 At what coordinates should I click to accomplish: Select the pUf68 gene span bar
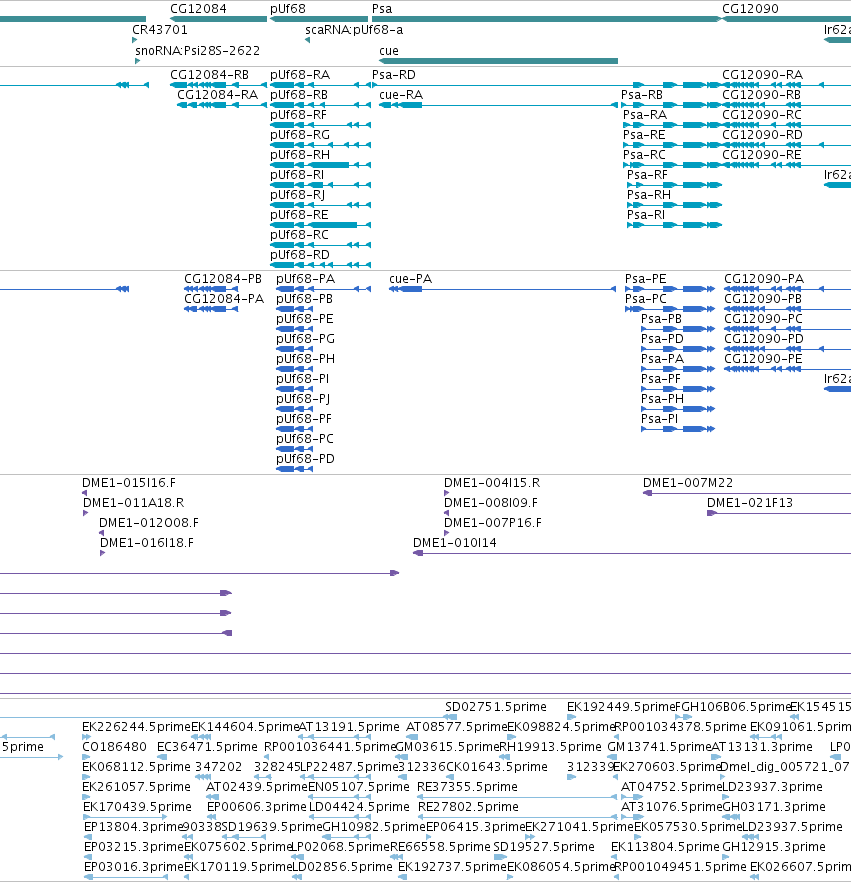(x=319, y=19)
